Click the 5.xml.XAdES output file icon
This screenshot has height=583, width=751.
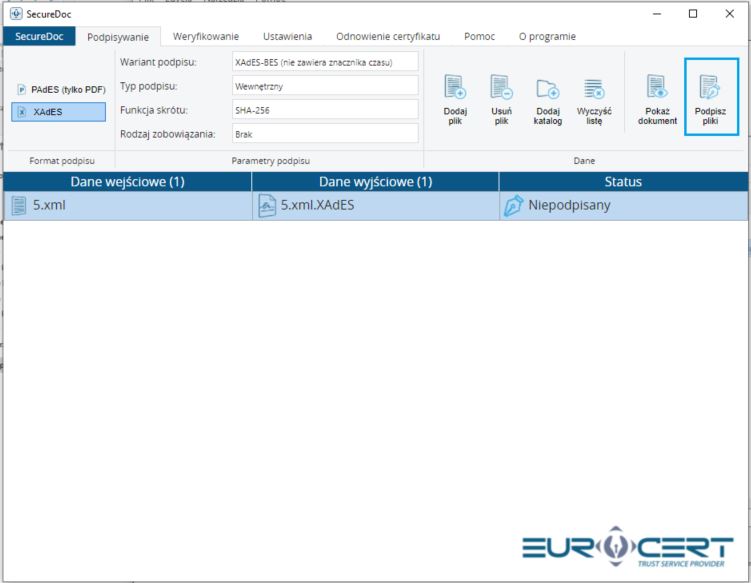(x=266, y=206)
